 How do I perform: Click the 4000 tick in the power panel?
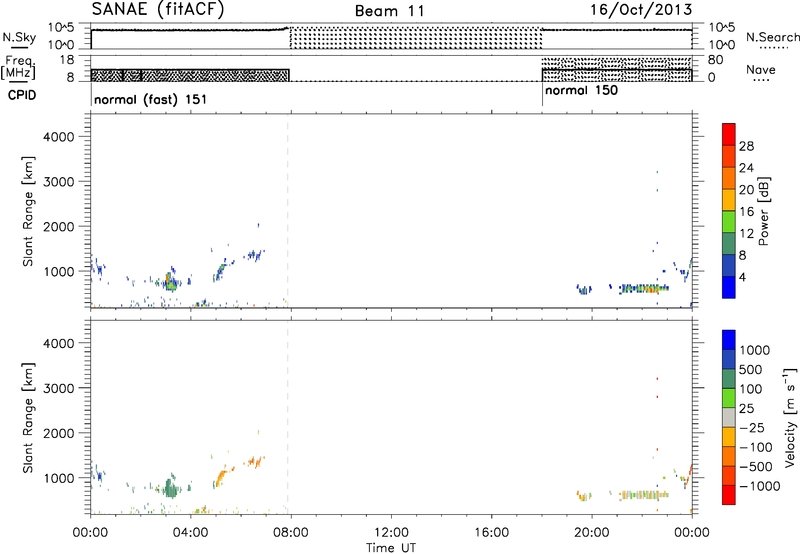coord(58,137)
